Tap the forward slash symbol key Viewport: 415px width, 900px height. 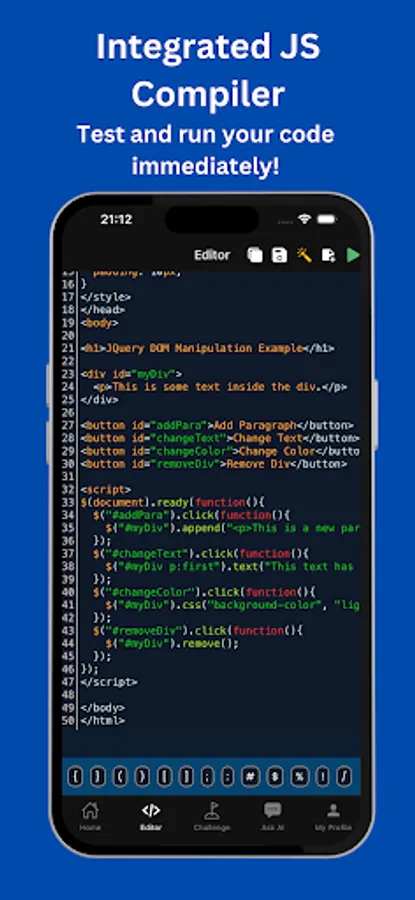pos(343,777)
